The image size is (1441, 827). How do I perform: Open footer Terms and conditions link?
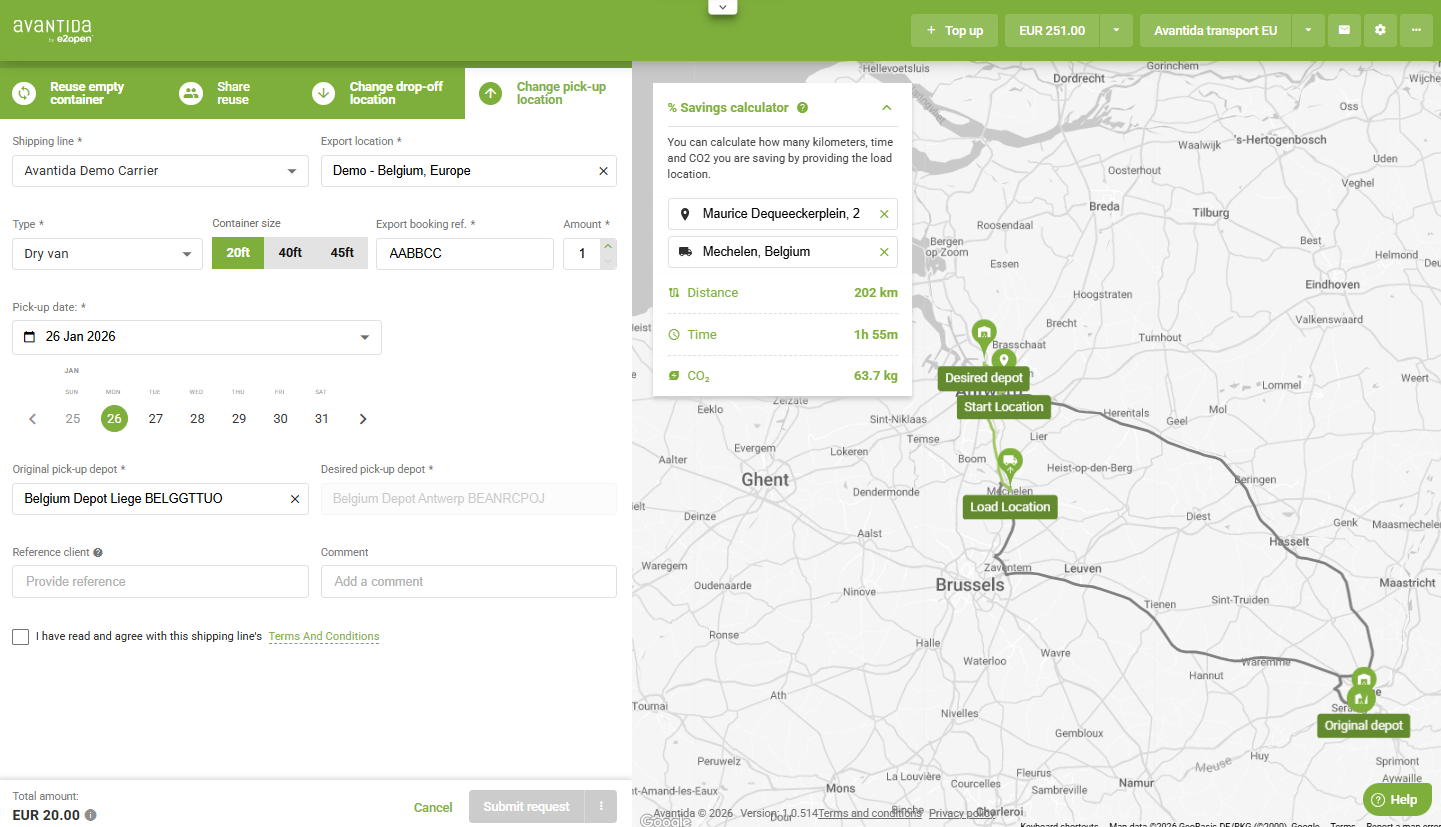pos(870,813)
